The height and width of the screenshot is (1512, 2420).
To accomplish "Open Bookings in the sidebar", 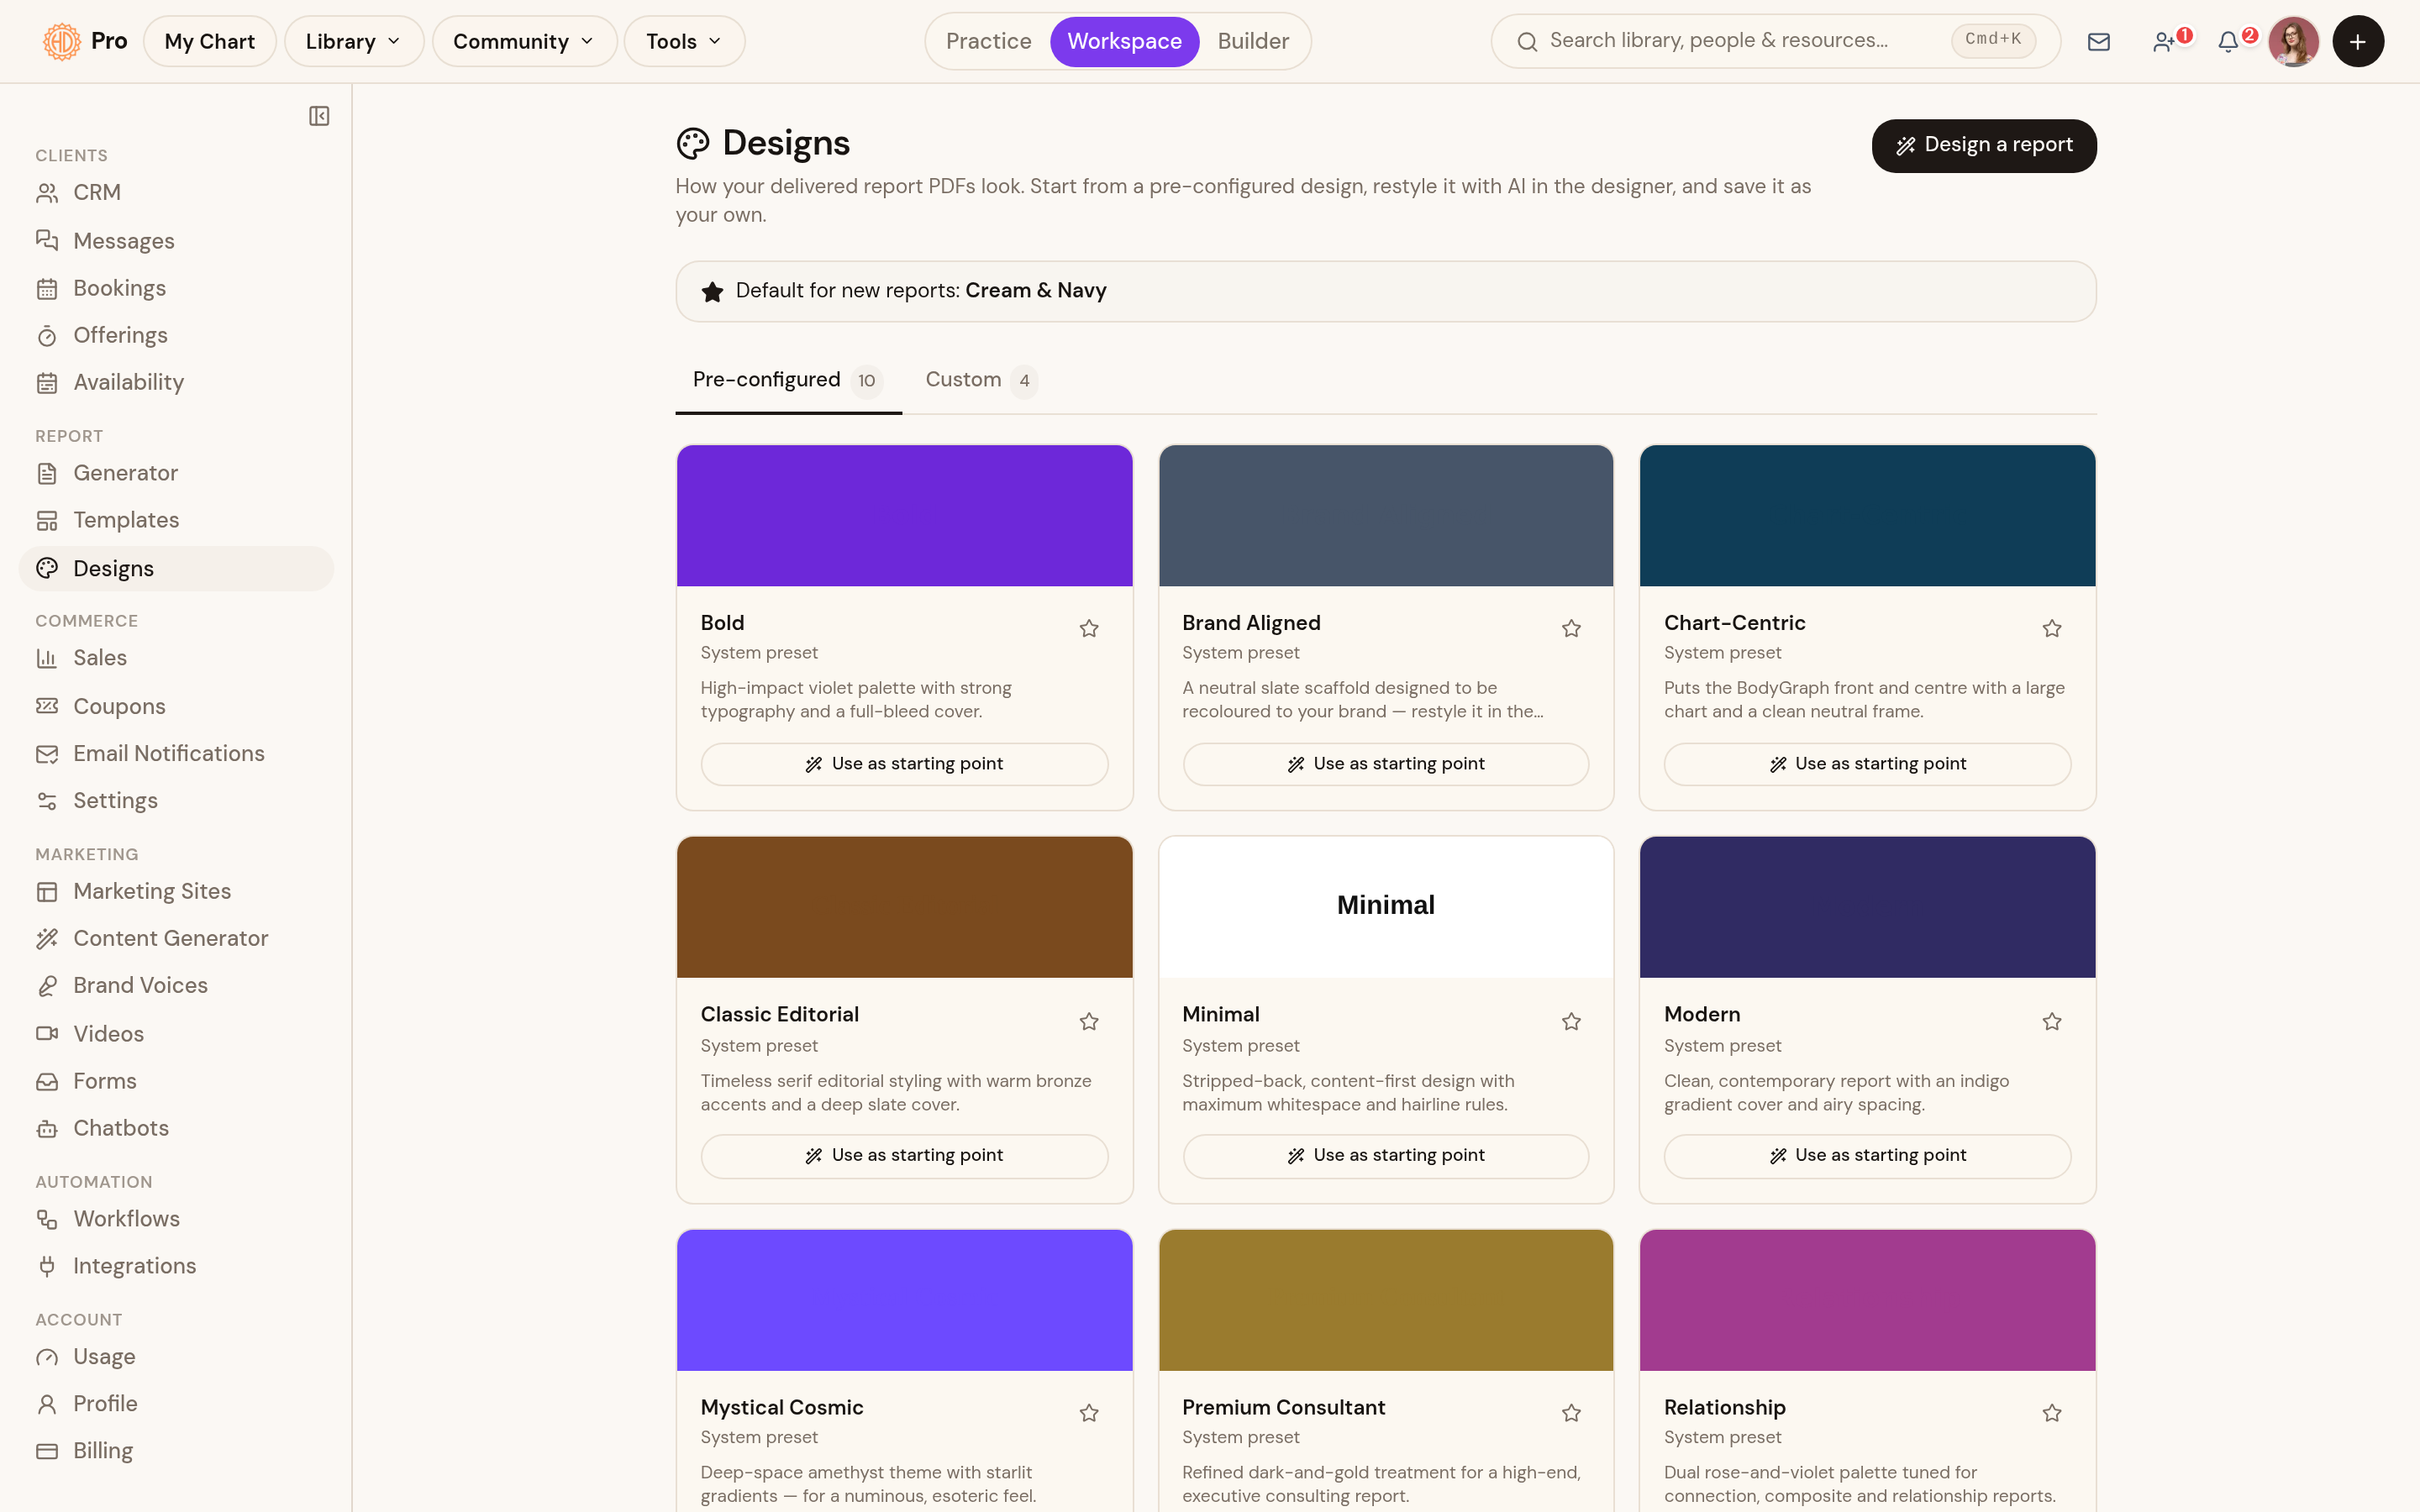I will 176,288.
